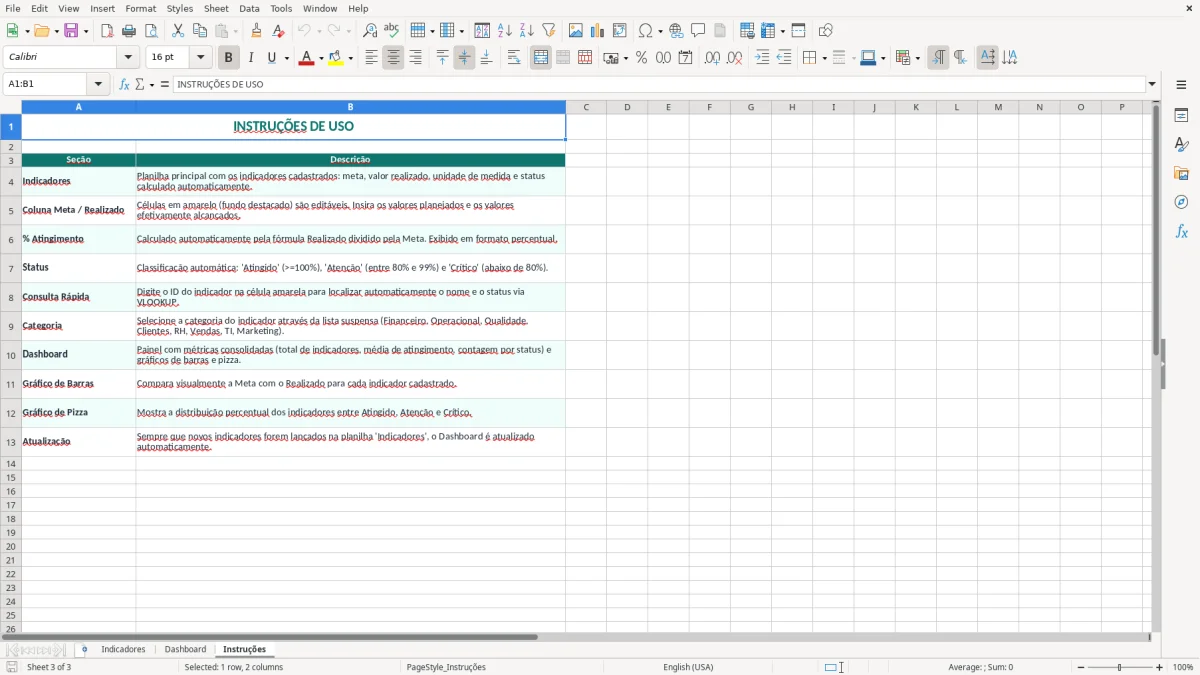Image resolution: width=1200 pixels, height=675 pixels.
Task: Select row 7 header
Action: [x=11, y=268]
